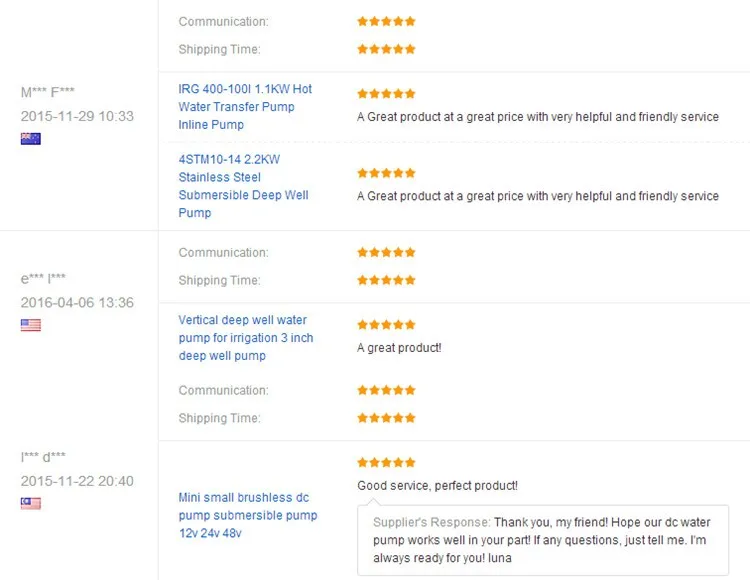Viewport: 750px width, 580px height.
Task: Click the US flag under e*** l***
Action: [30, 325]
